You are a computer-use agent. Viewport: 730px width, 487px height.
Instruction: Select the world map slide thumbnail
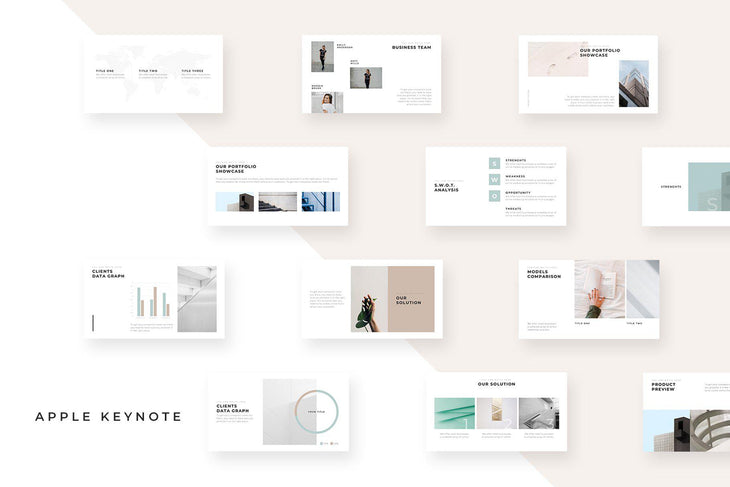click(153, 73)
